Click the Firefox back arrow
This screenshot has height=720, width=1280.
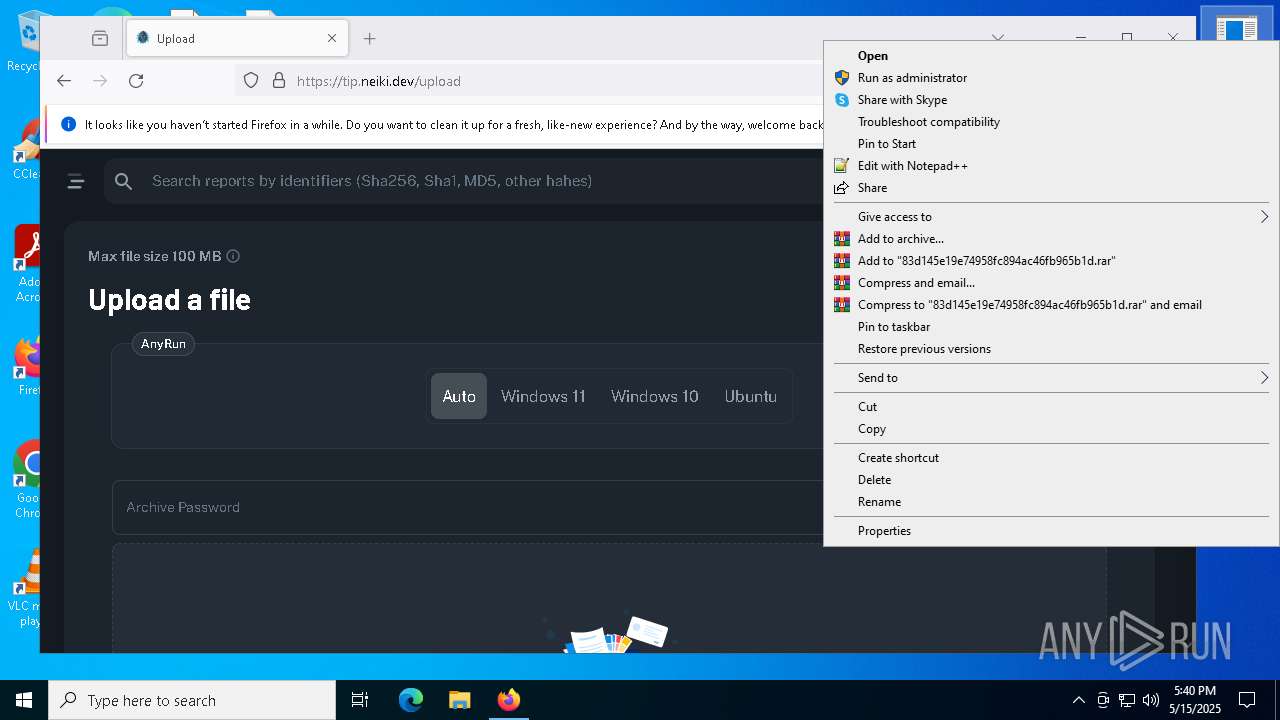64,81
